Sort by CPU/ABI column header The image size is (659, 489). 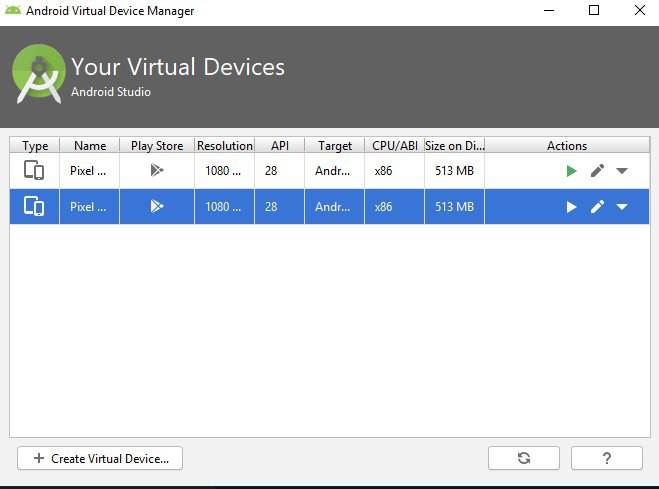point(395,145)
